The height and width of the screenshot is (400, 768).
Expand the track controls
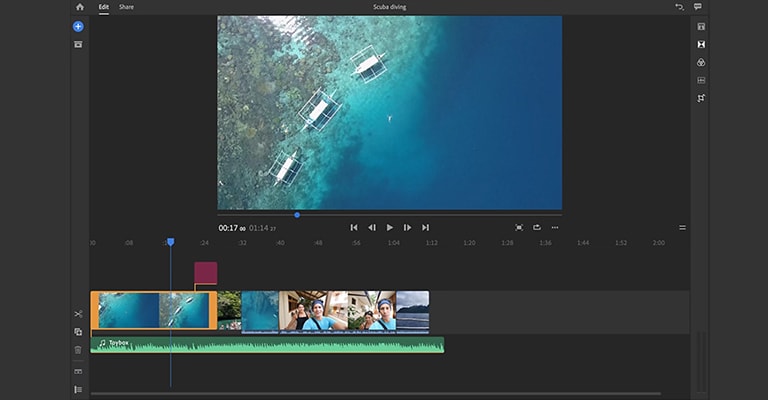[78, 389]
